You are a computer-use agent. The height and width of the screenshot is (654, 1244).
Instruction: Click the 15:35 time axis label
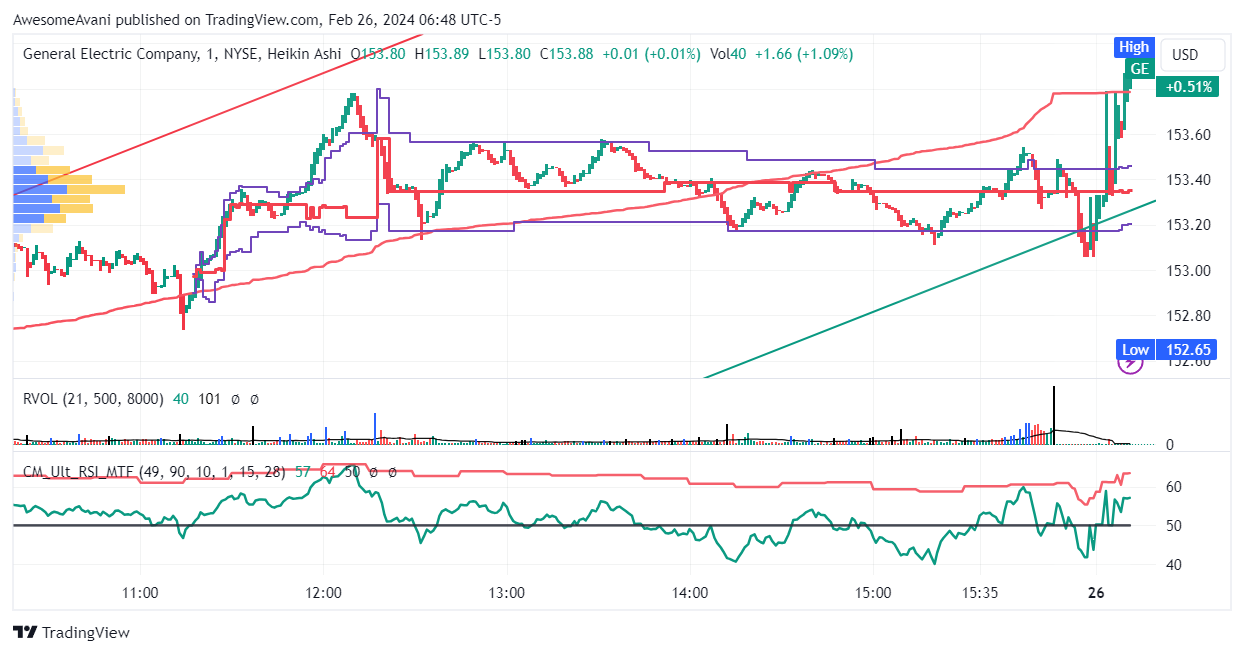click(x=980, y=592)
